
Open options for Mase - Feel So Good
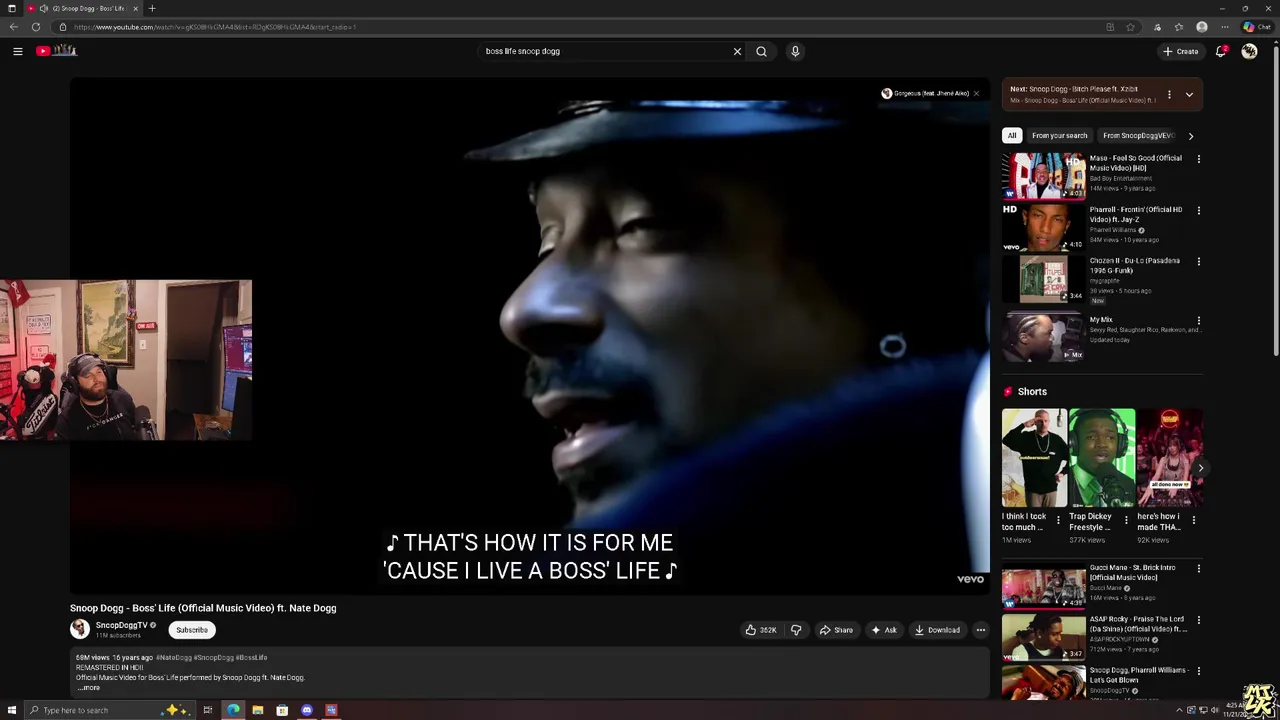1198,159
